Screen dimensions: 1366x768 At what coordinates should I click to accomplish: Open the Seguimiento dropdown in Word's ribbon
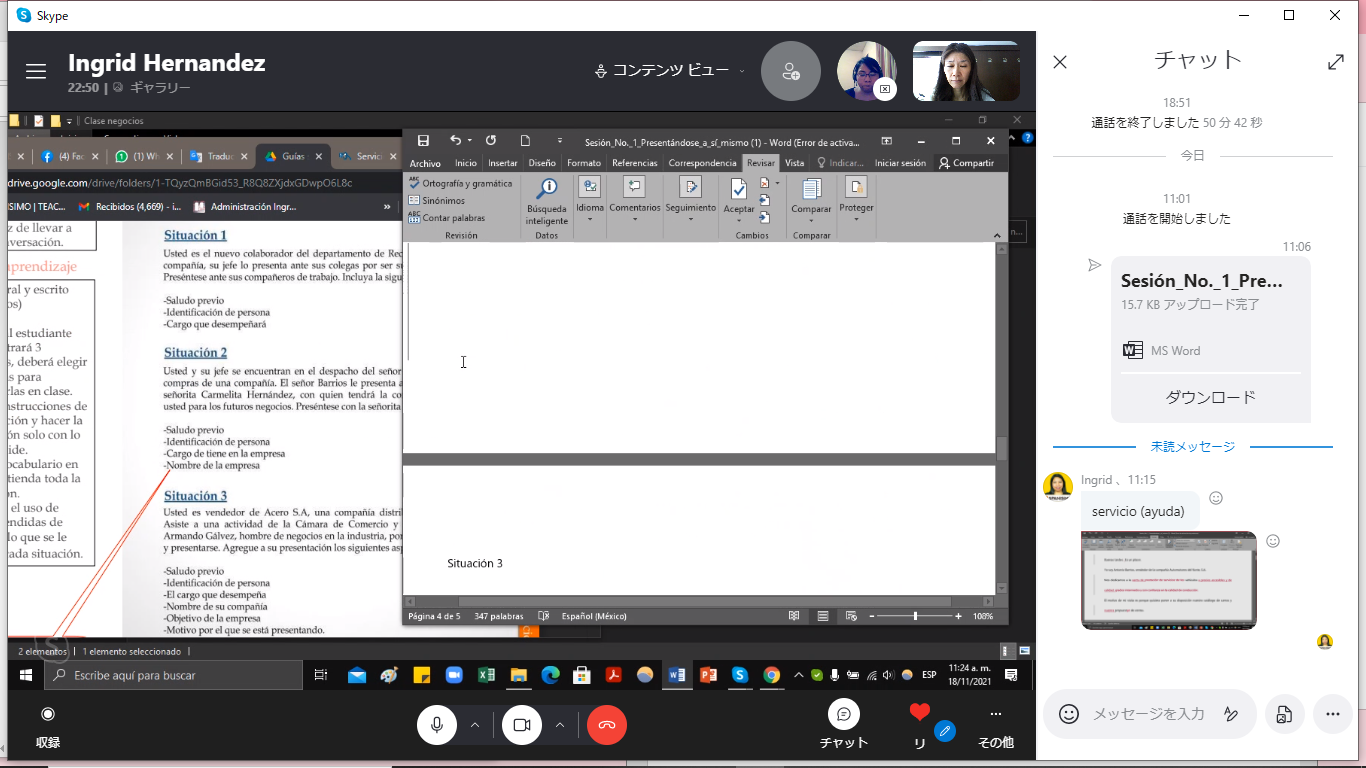[691, 199]
